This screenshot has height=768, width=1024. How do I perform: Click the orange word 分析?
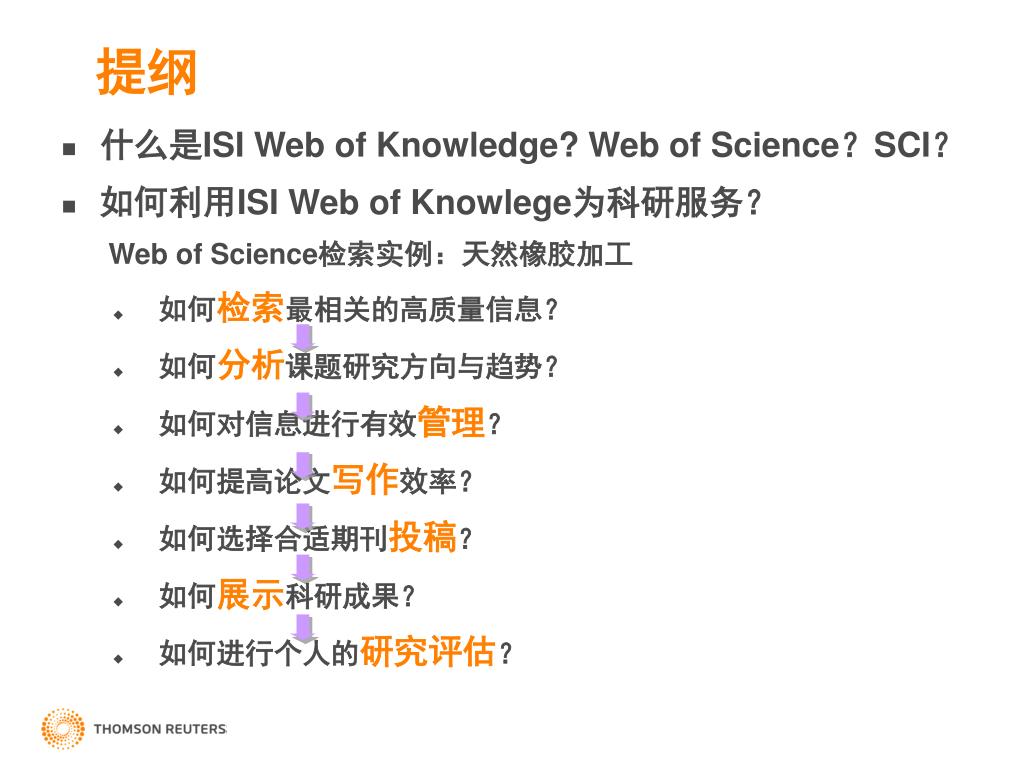[x=251, y=365]
